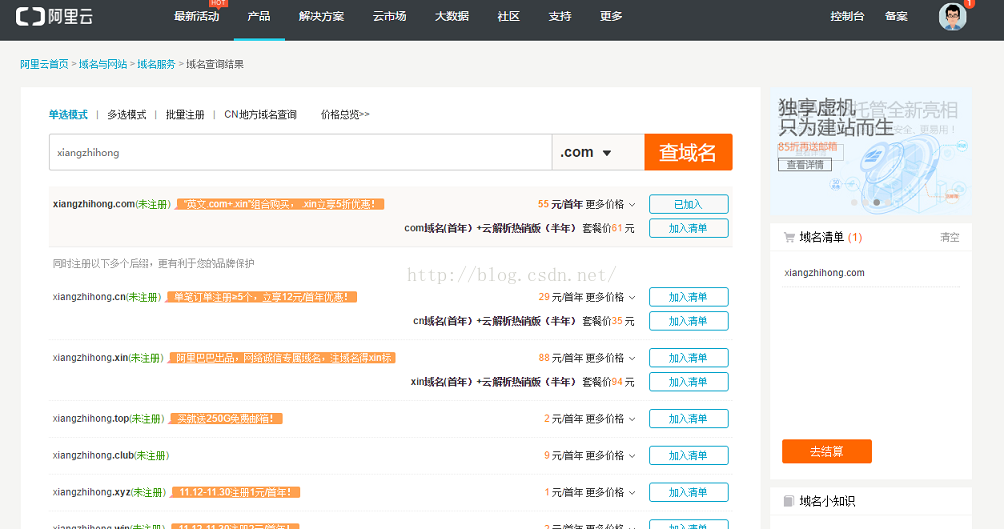Open the 社区 menu
The height and width of the screenshot is (529, 1004).
[x=508, y=17]
